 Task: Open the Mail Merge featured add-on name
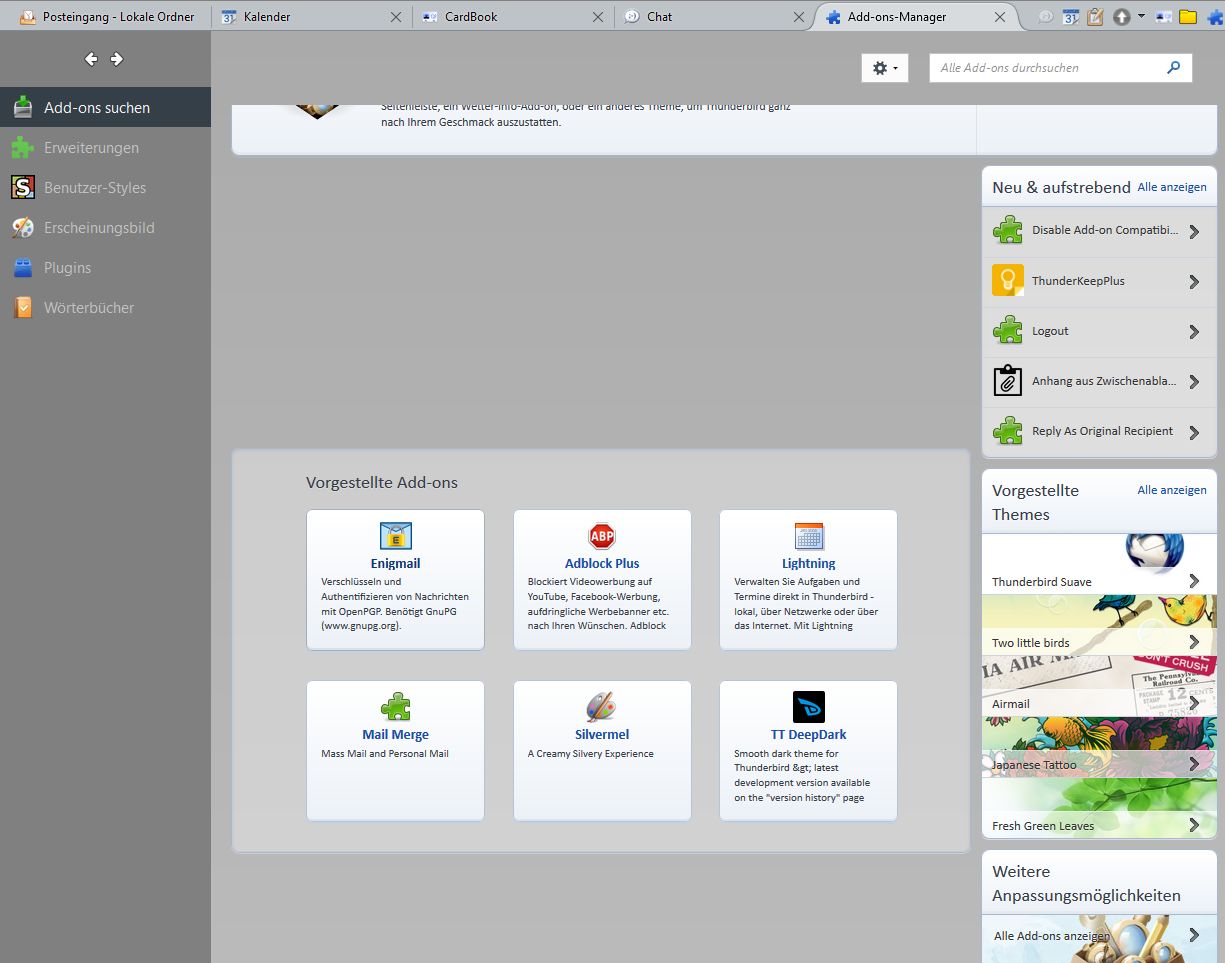395,734
